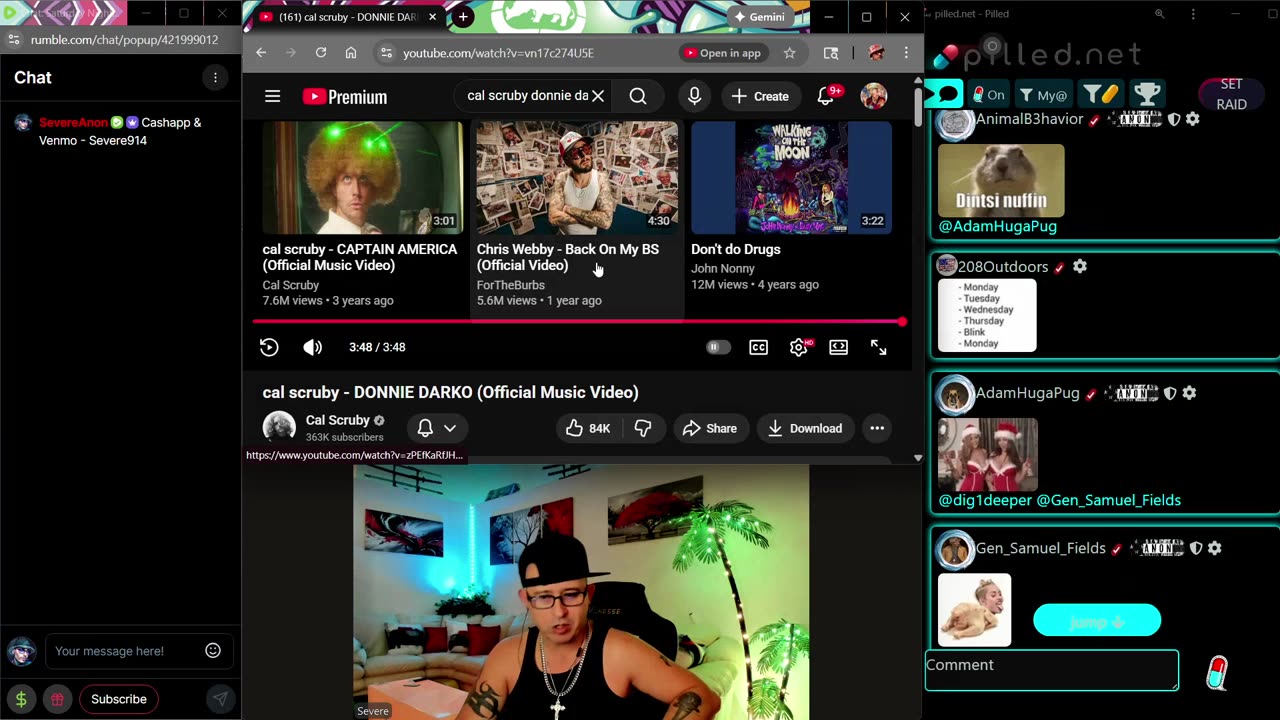The height and width of the screenshot is (720, 1280).
Task: Open the browser three-dot menu
Action: tap(906, 53)
